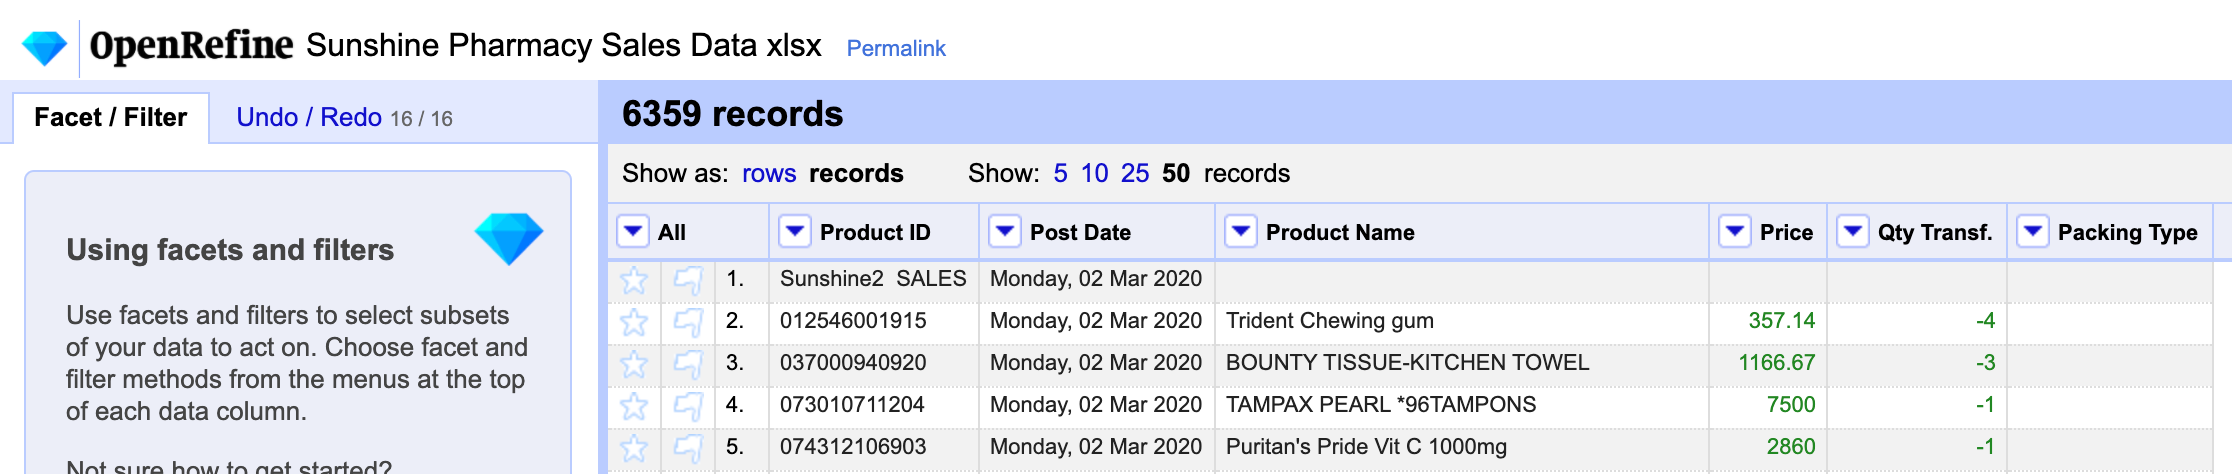Show 25 records per page

pos(1135,174)
